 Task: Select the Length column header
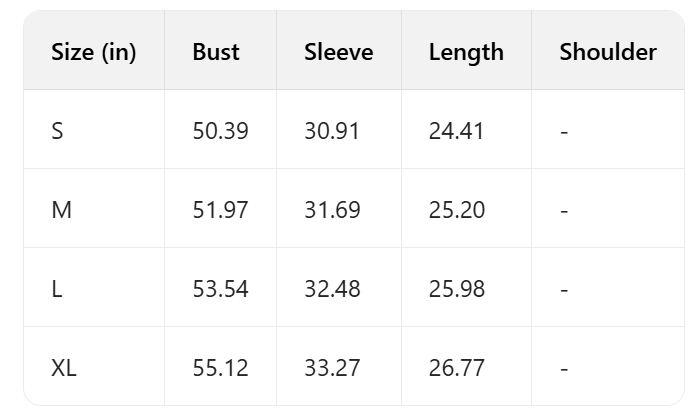(466, 52)
